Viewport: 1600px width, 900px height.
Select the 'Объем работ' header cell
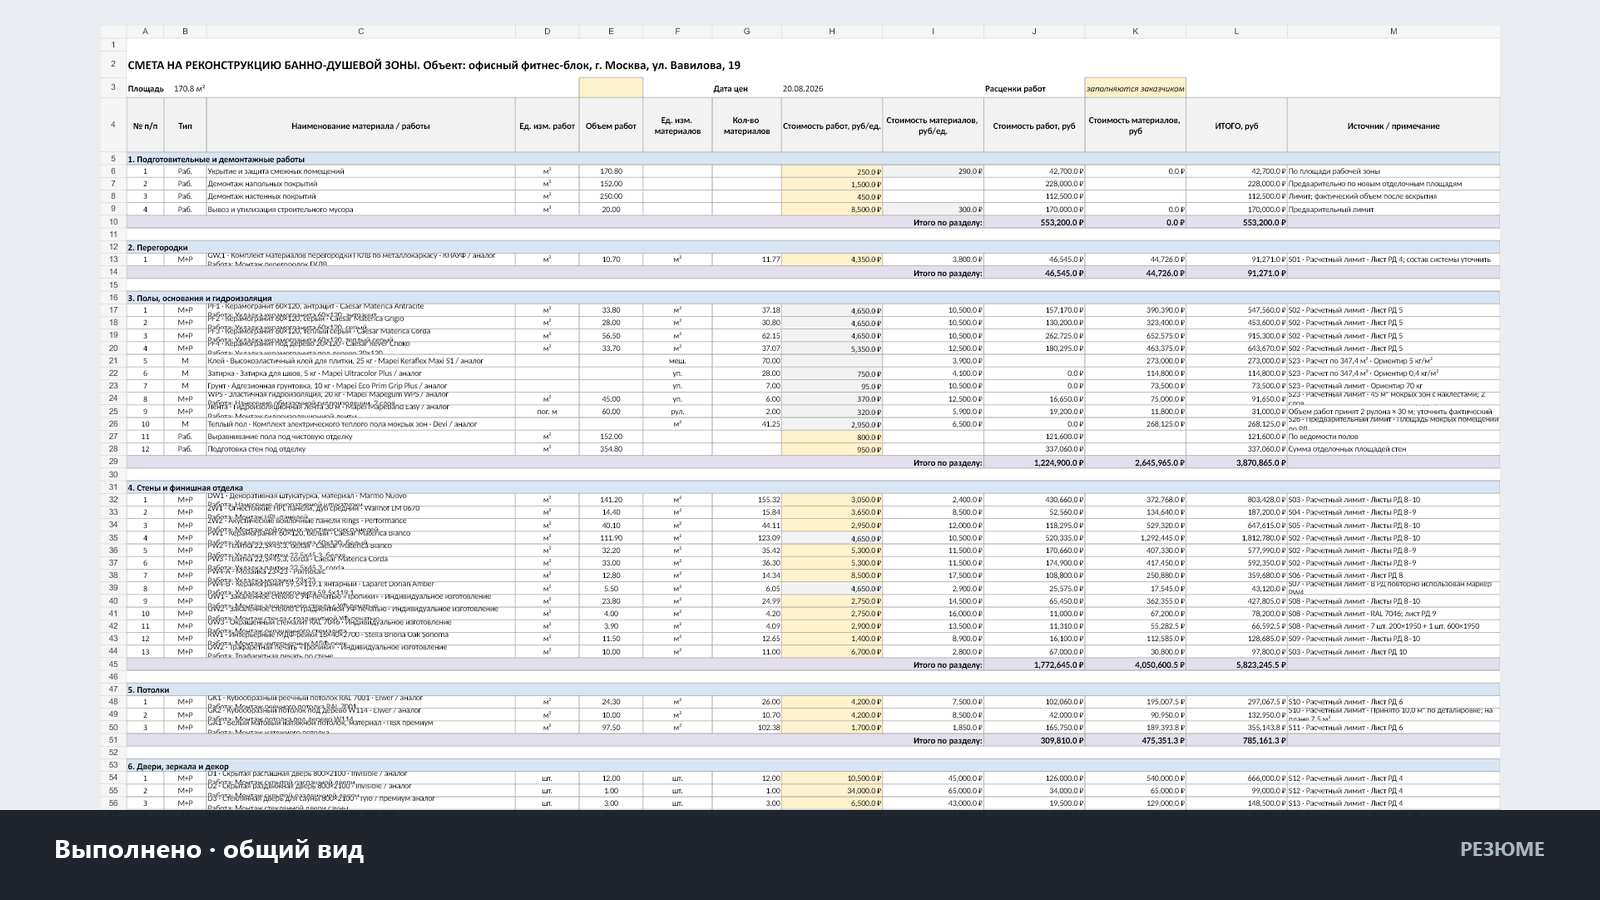pos(611,126)
